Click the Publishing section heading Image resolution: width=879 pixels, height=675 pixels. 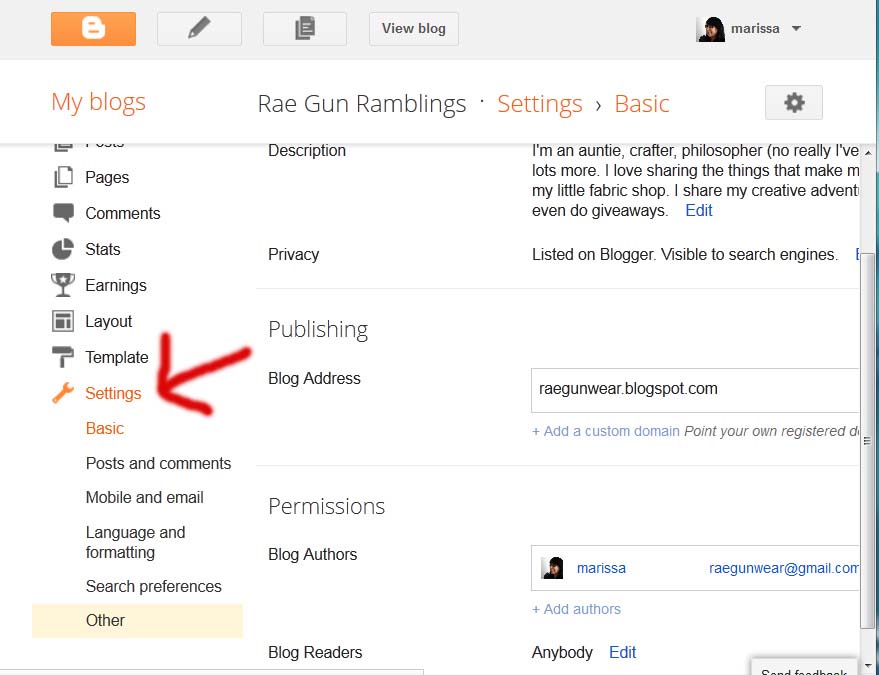tap(318, 330)
